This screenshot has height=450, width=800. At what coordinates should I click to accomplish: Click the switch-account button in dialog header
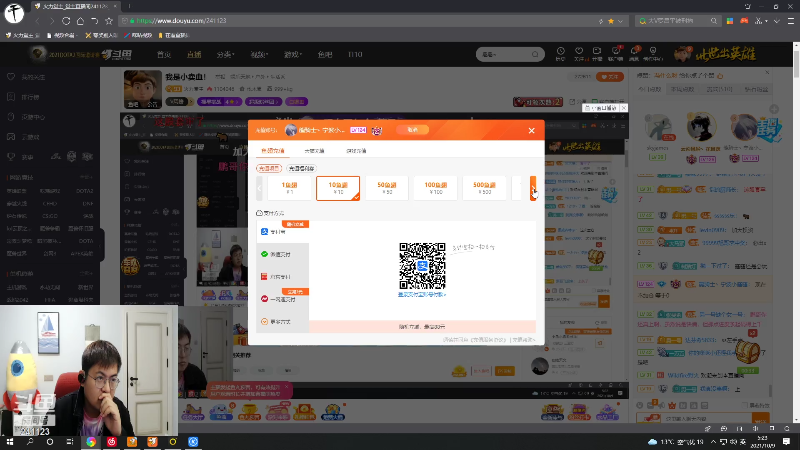[412, 130]
